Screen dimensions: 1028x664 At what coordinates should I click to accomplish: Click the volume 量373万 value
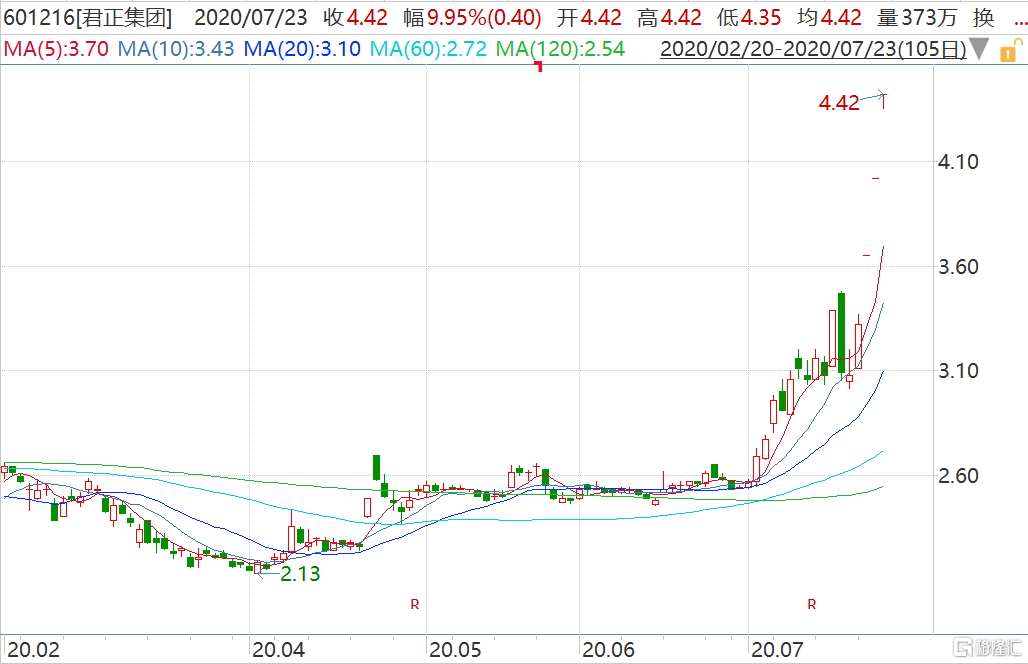point(917,18)
